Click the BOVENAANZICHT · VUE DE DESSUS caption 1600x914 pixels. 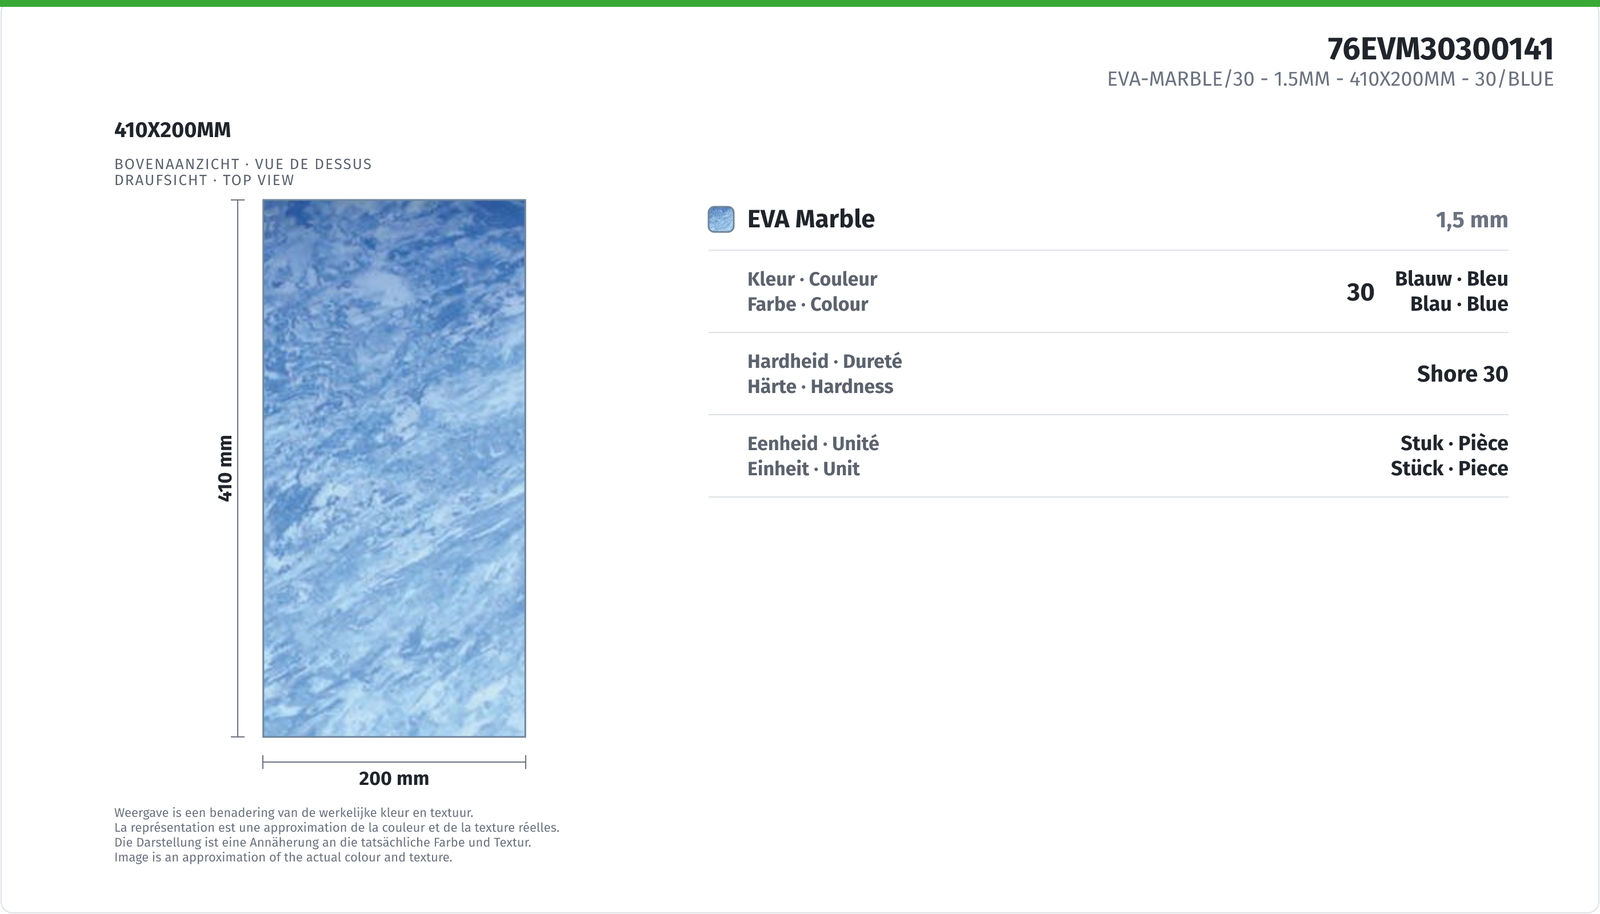[243, 164]
